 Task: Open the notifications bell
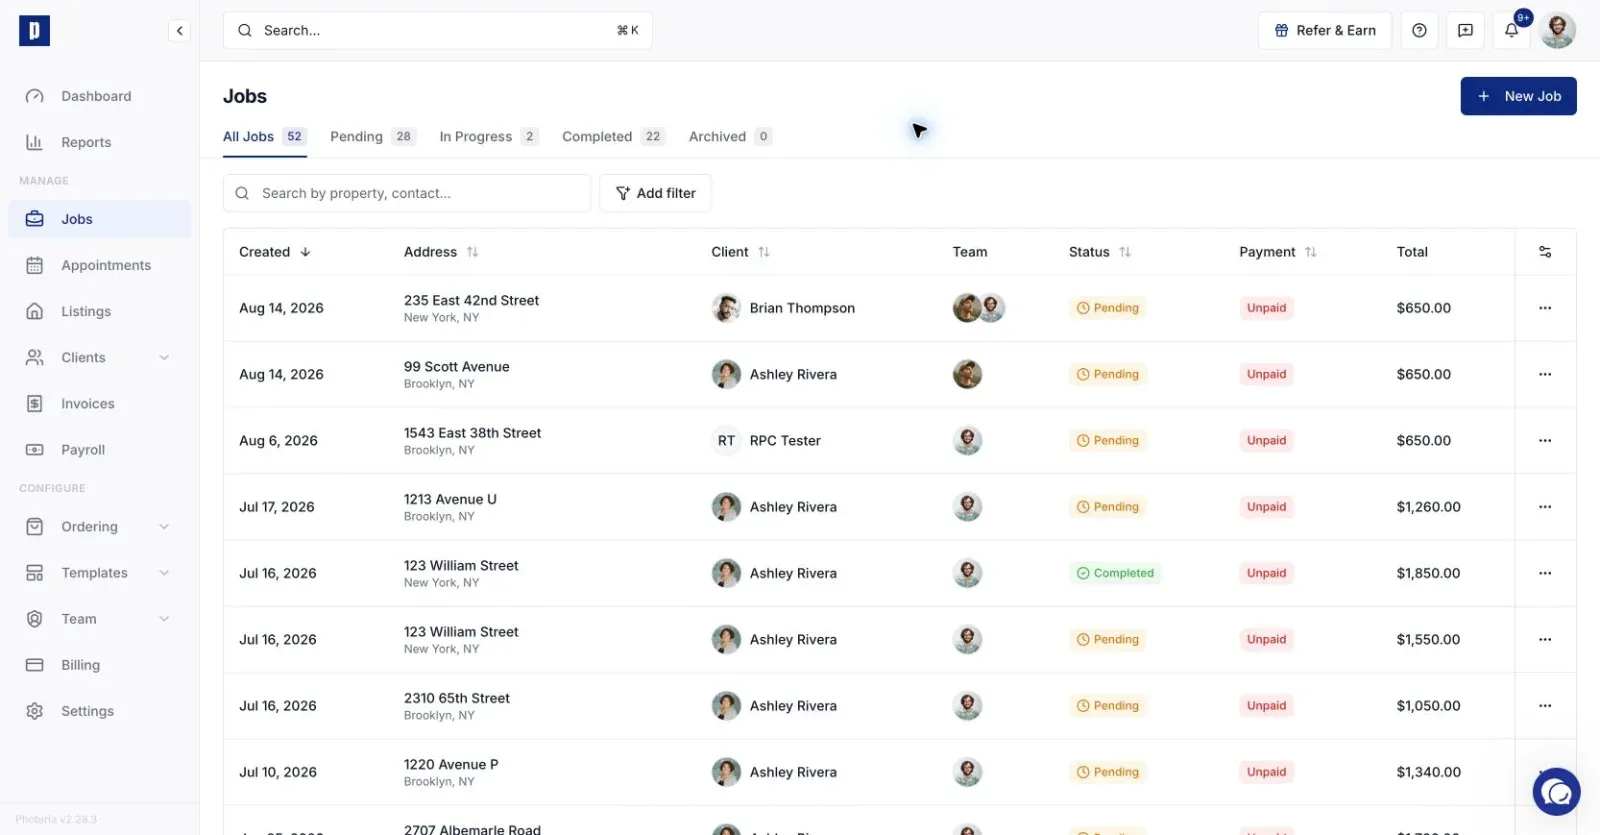coord(1512,31)
